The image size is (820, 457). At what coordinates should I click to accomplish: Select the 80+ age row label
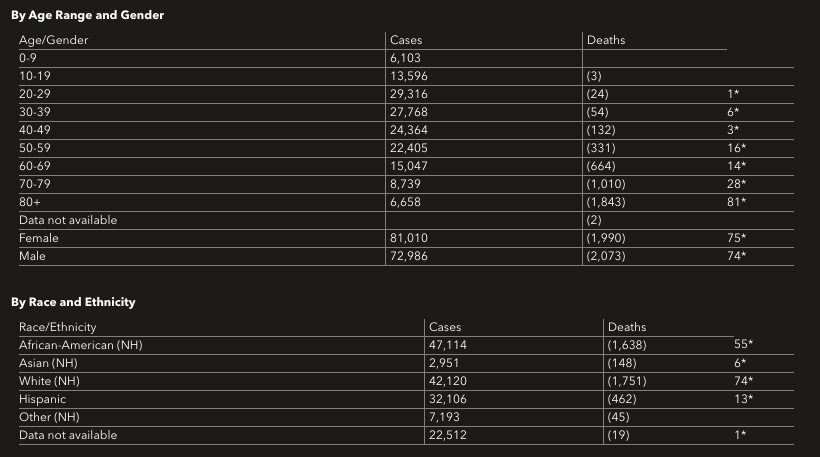(x=30, y=202)
